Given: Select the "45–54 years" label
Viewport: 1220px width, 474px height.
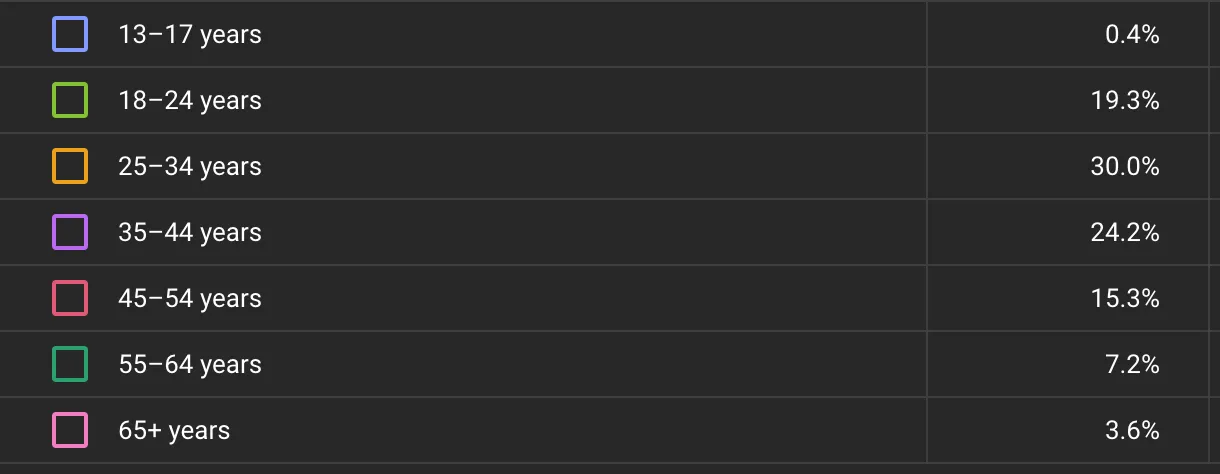Looking at the screenshot, I should click(190, 299).
